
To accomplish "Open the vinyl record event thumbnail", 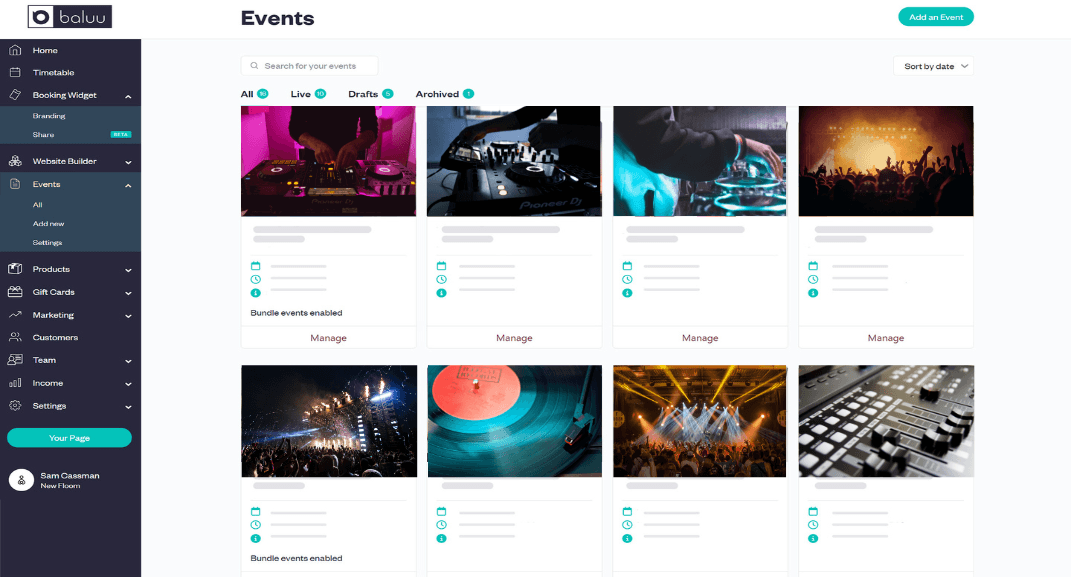I will click(x=515, y=421).
